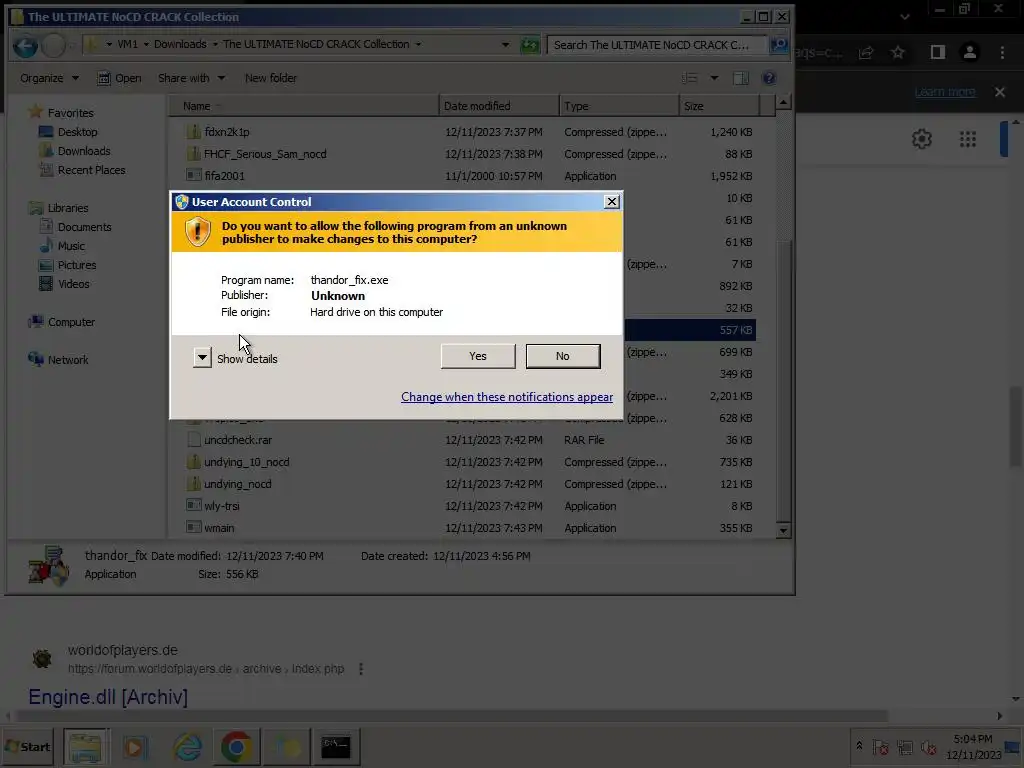
Task: Open Windows Media Player taskbar icon
Action: [136, 746]
